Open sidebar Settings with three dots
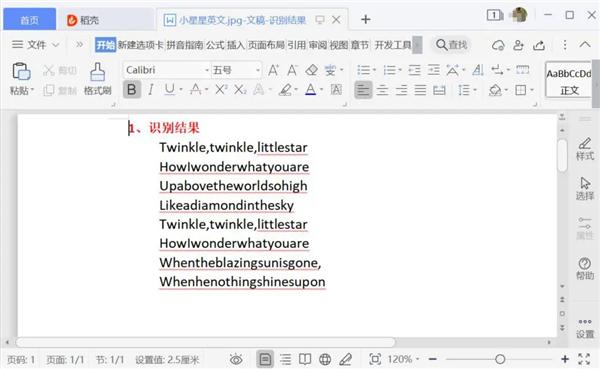The image size is (600, 369). pyautogui.click(x=585, y=328)
